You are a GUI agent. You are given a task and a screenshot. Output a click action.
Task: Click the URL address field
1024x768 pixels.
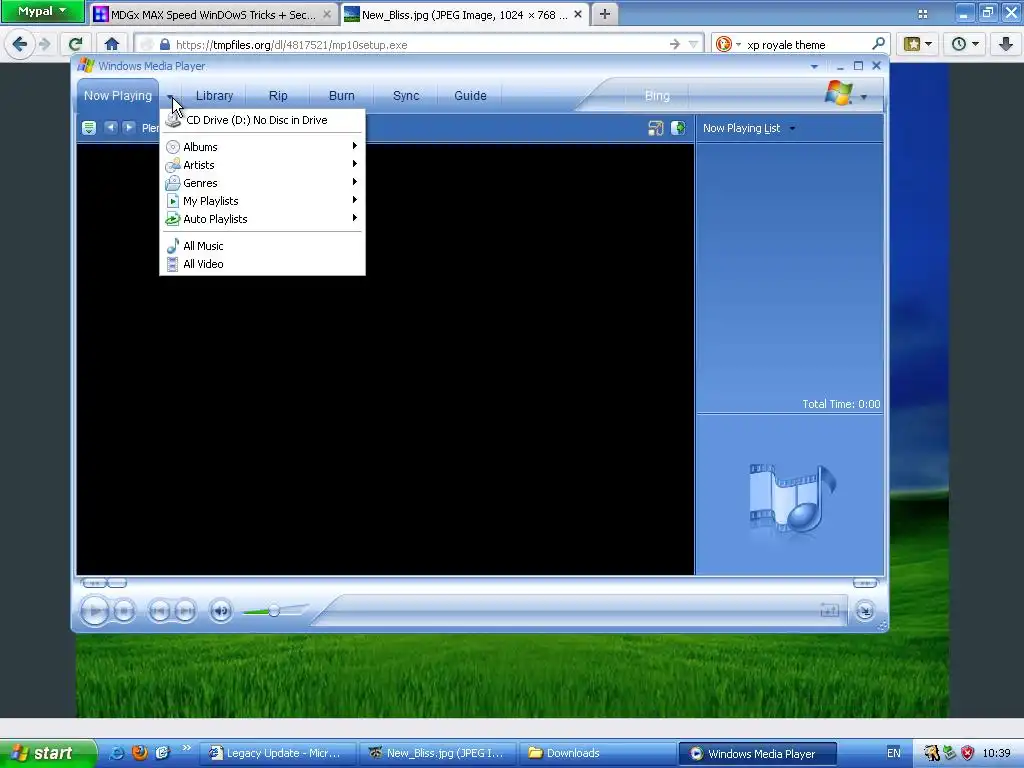pos(418,44)
